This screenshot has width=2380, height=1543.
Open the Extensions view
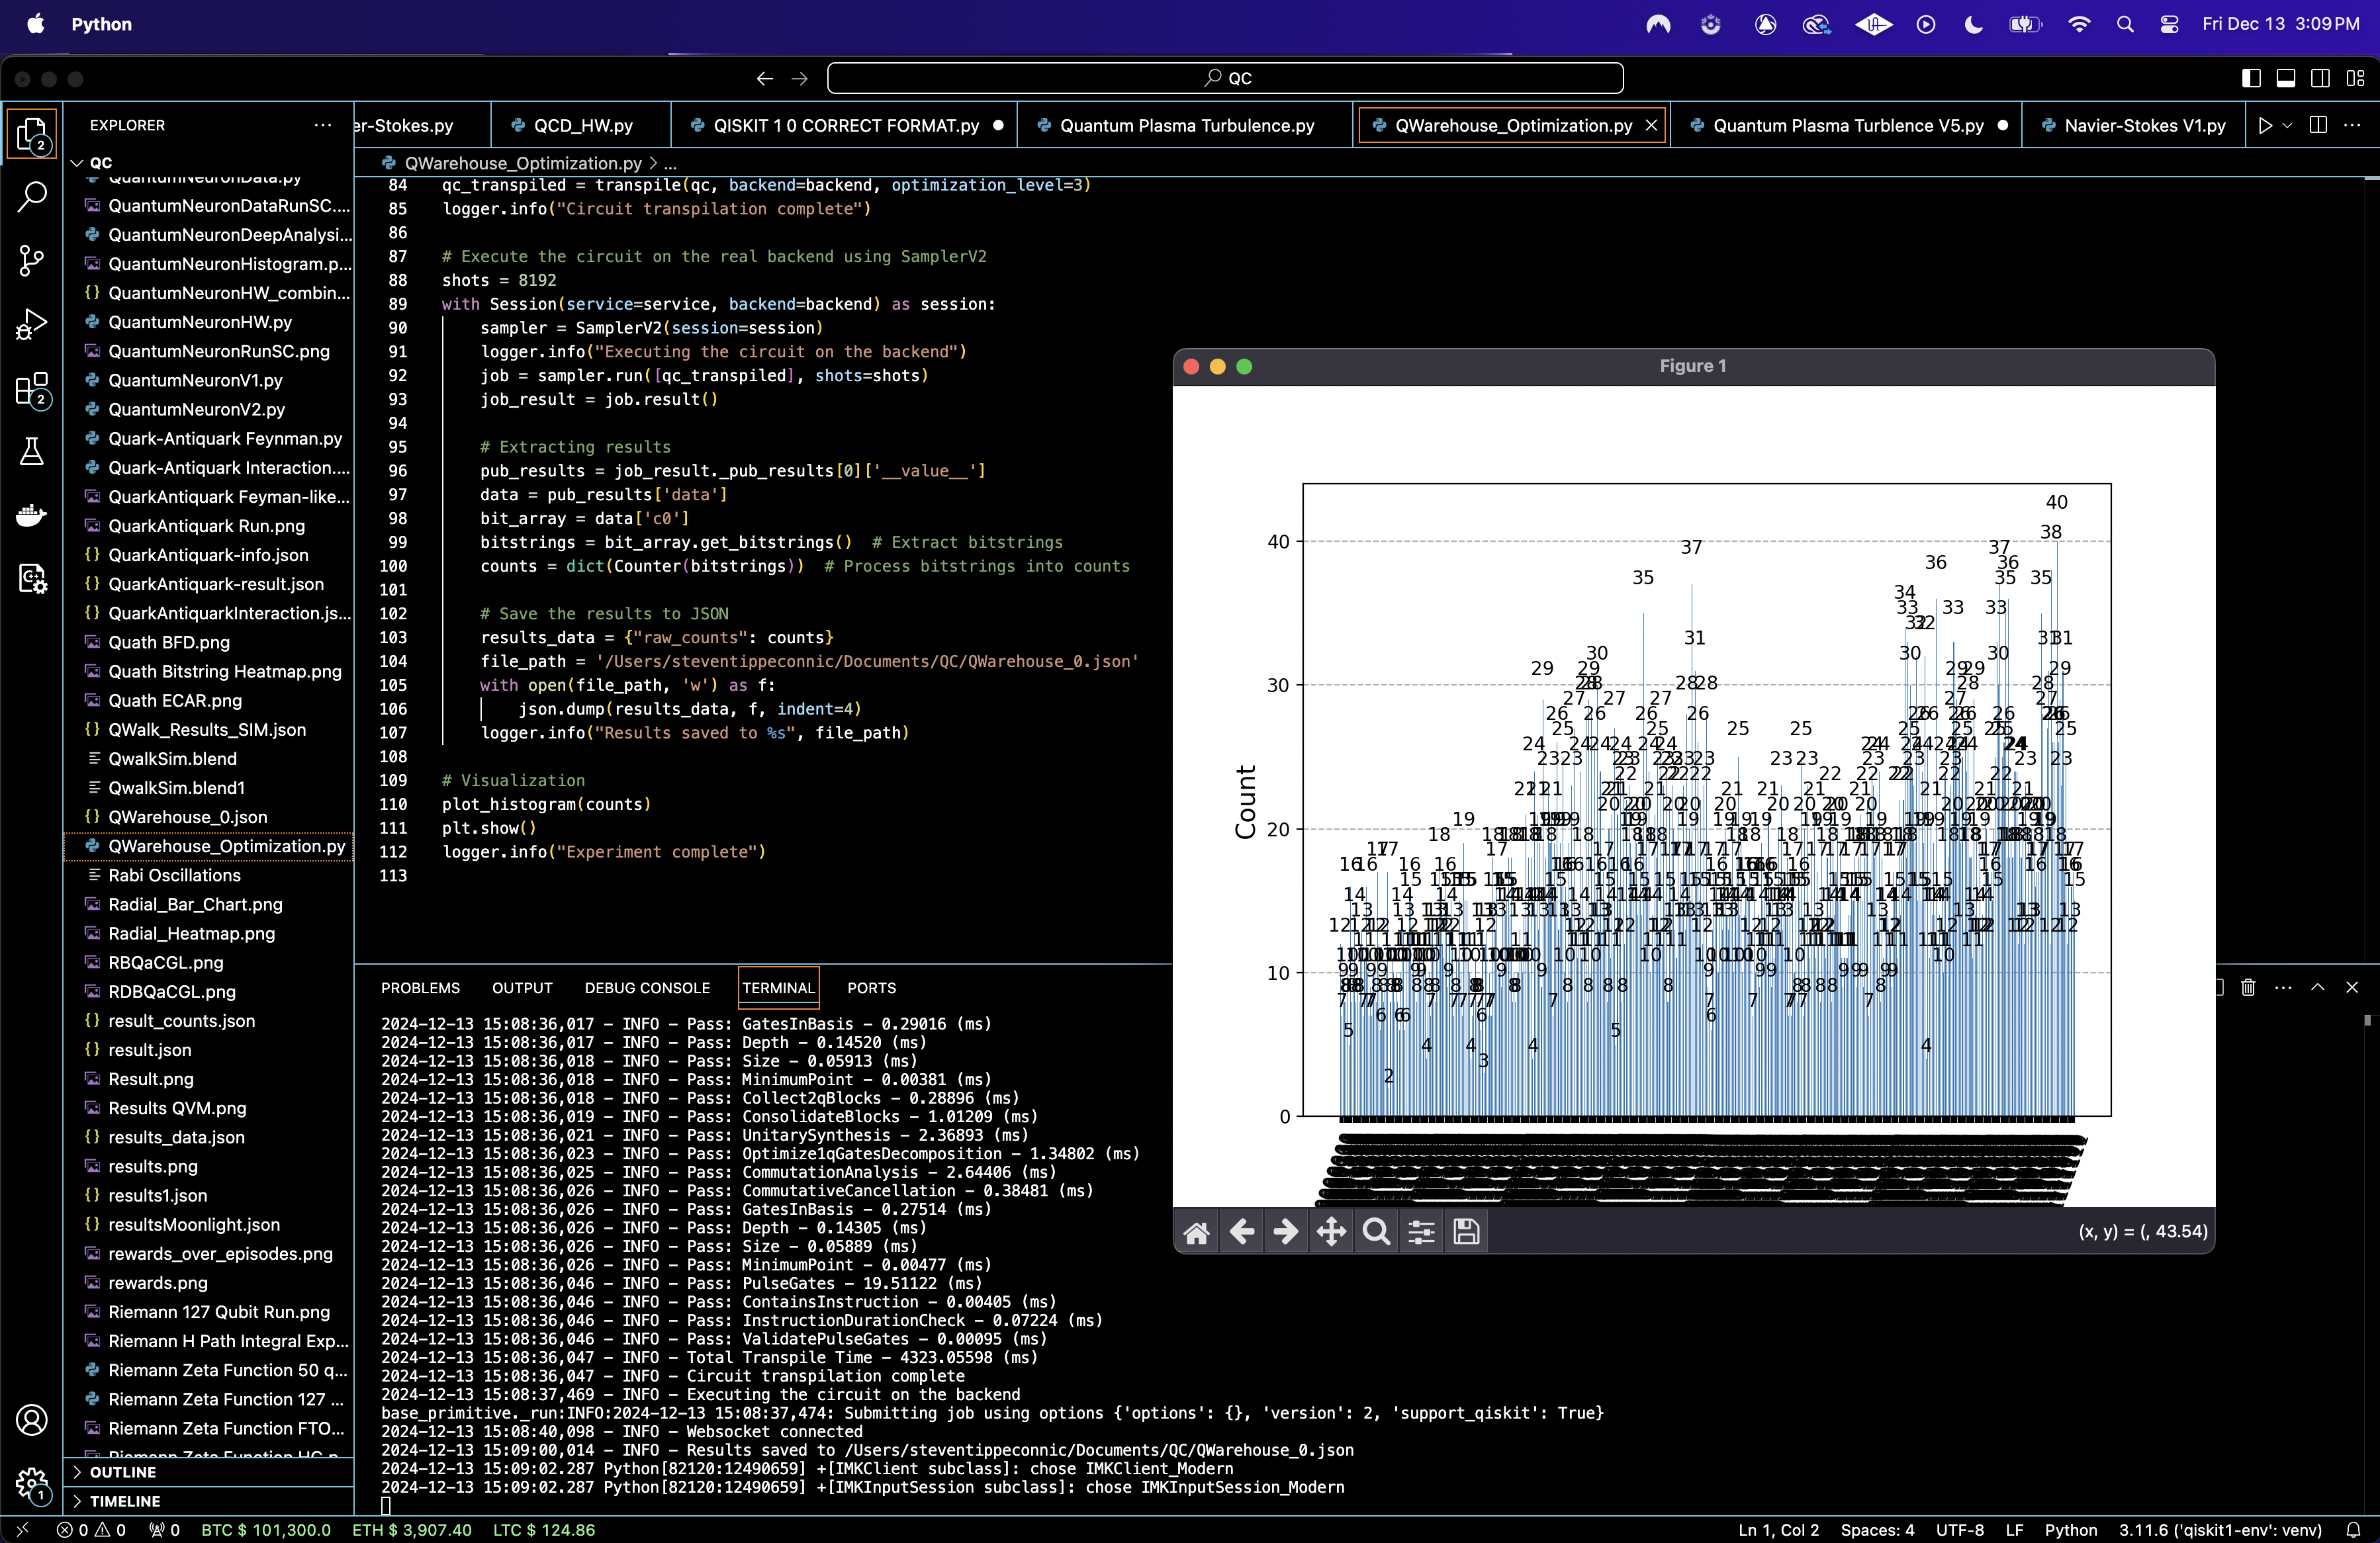(32, 389)
